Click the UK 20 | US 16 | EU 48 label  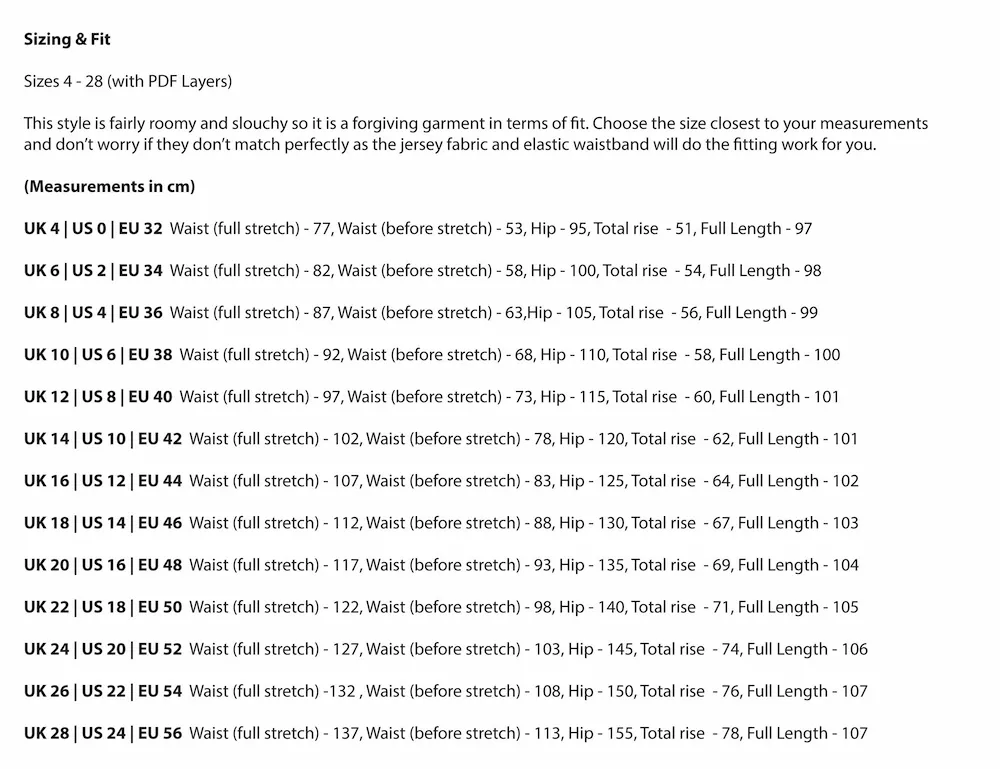tap(103, 565)
